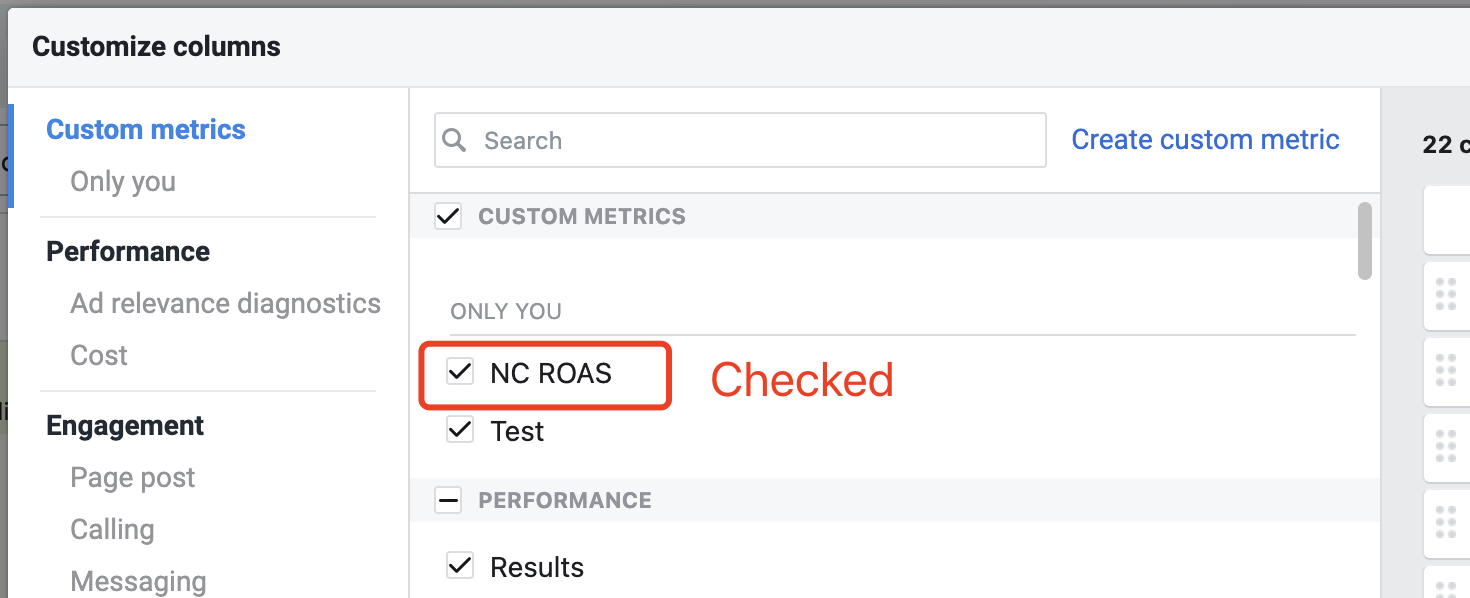Image resolution: width=1470 pixels, height=598 pixels.
Task: Open the Custom metrics category
Action: coord(146,129)
